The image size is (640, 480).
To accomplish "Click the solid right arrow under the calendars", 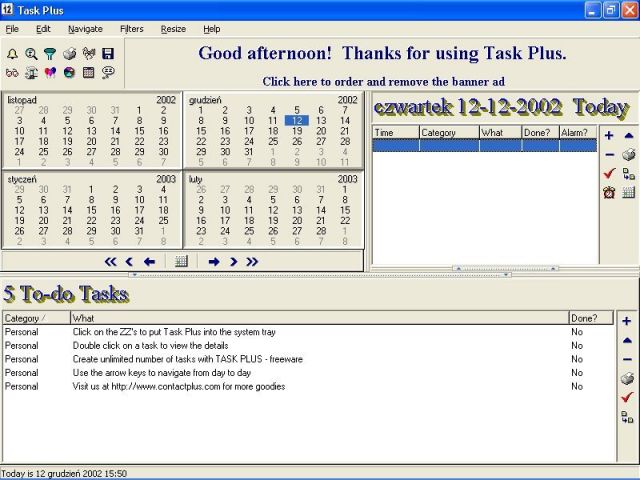I will coord(214,262).
